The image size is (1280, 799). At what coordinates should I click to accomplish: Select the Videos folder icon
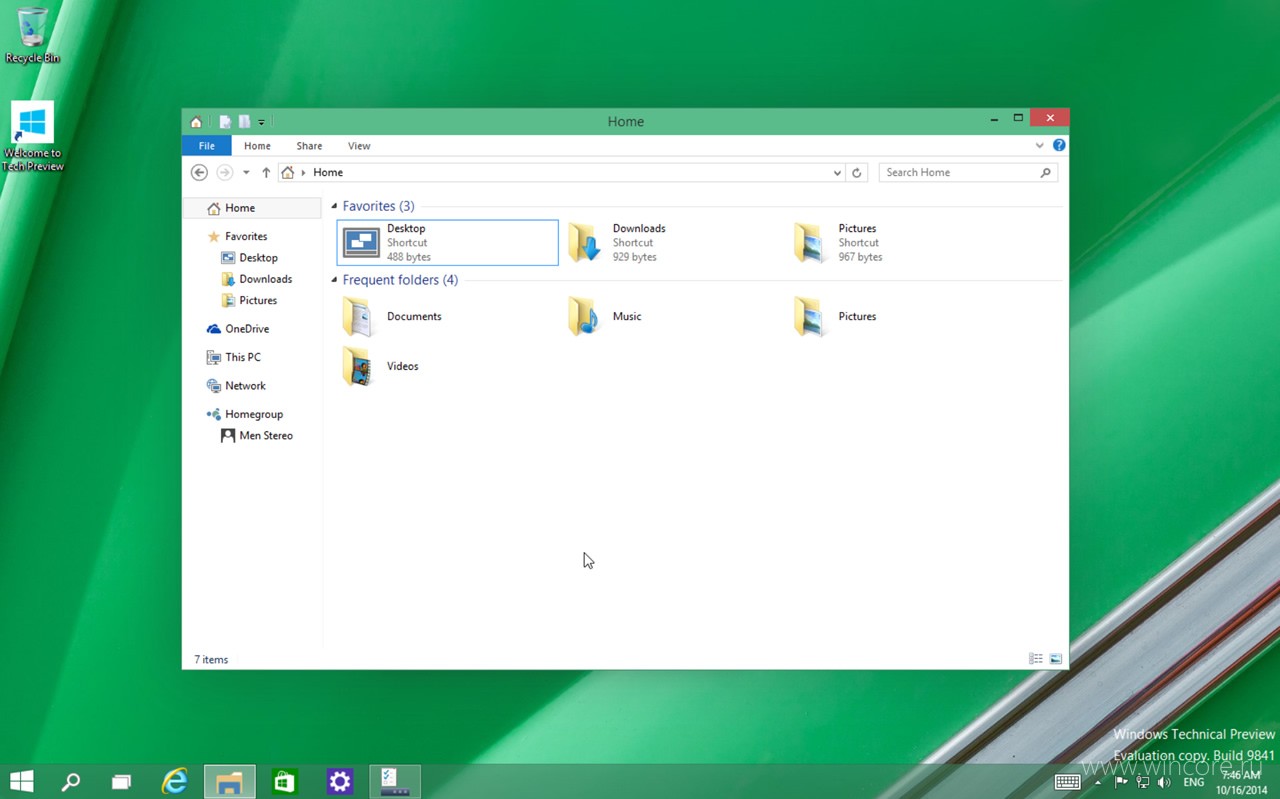coord(359,366)
